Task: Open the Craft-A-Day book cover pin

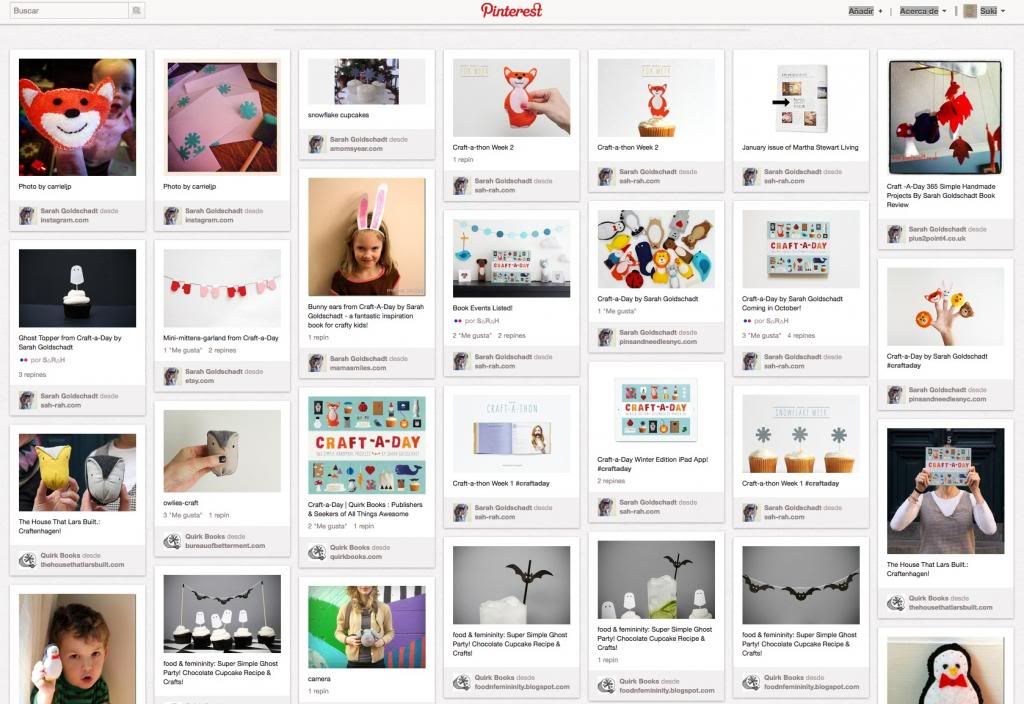Action: tap(366, 445)
